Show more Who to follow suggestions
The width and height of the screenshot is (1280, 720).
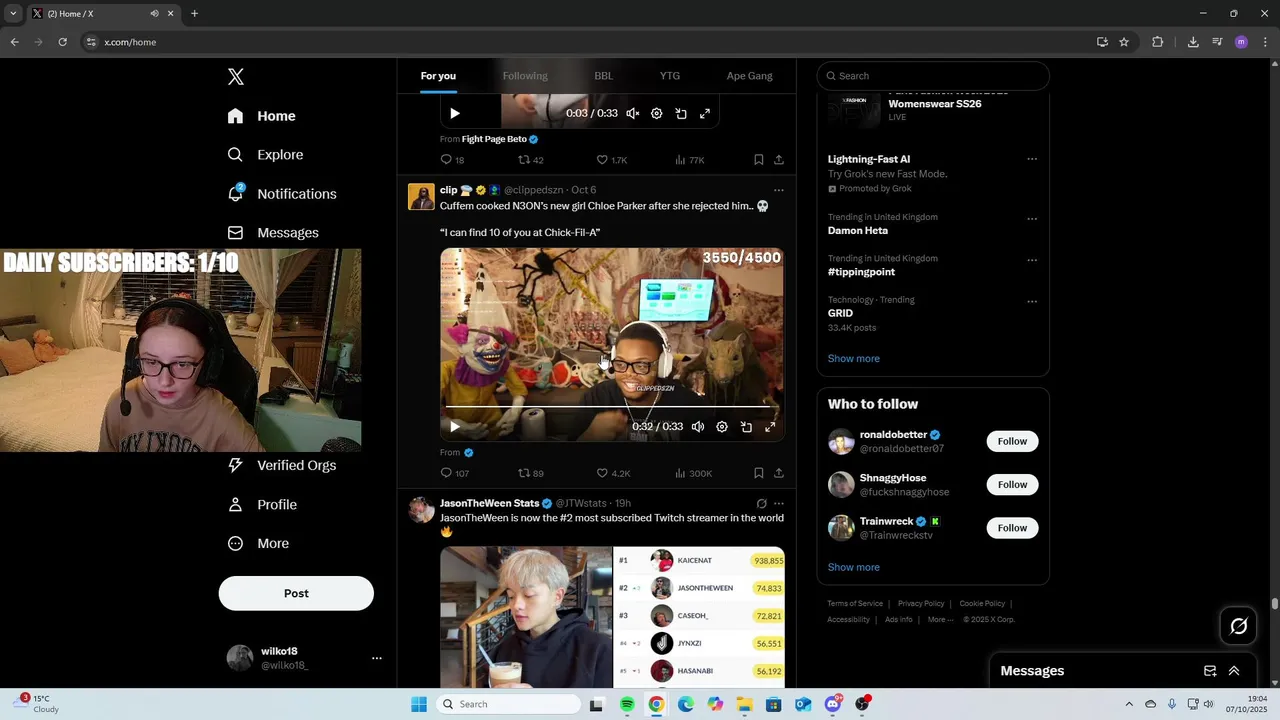click(x=854, y=568)
